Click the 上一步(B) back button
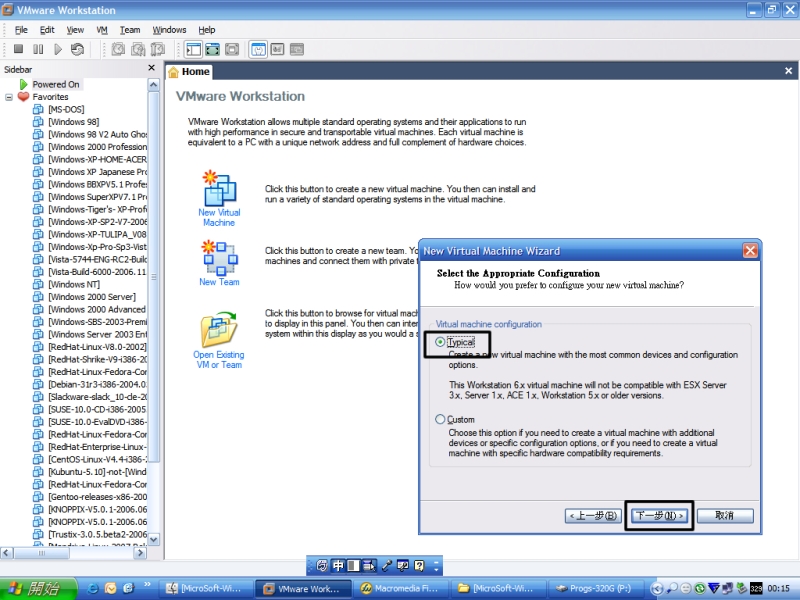The width and height of the screenshot is (800, 600). [593, 516]
